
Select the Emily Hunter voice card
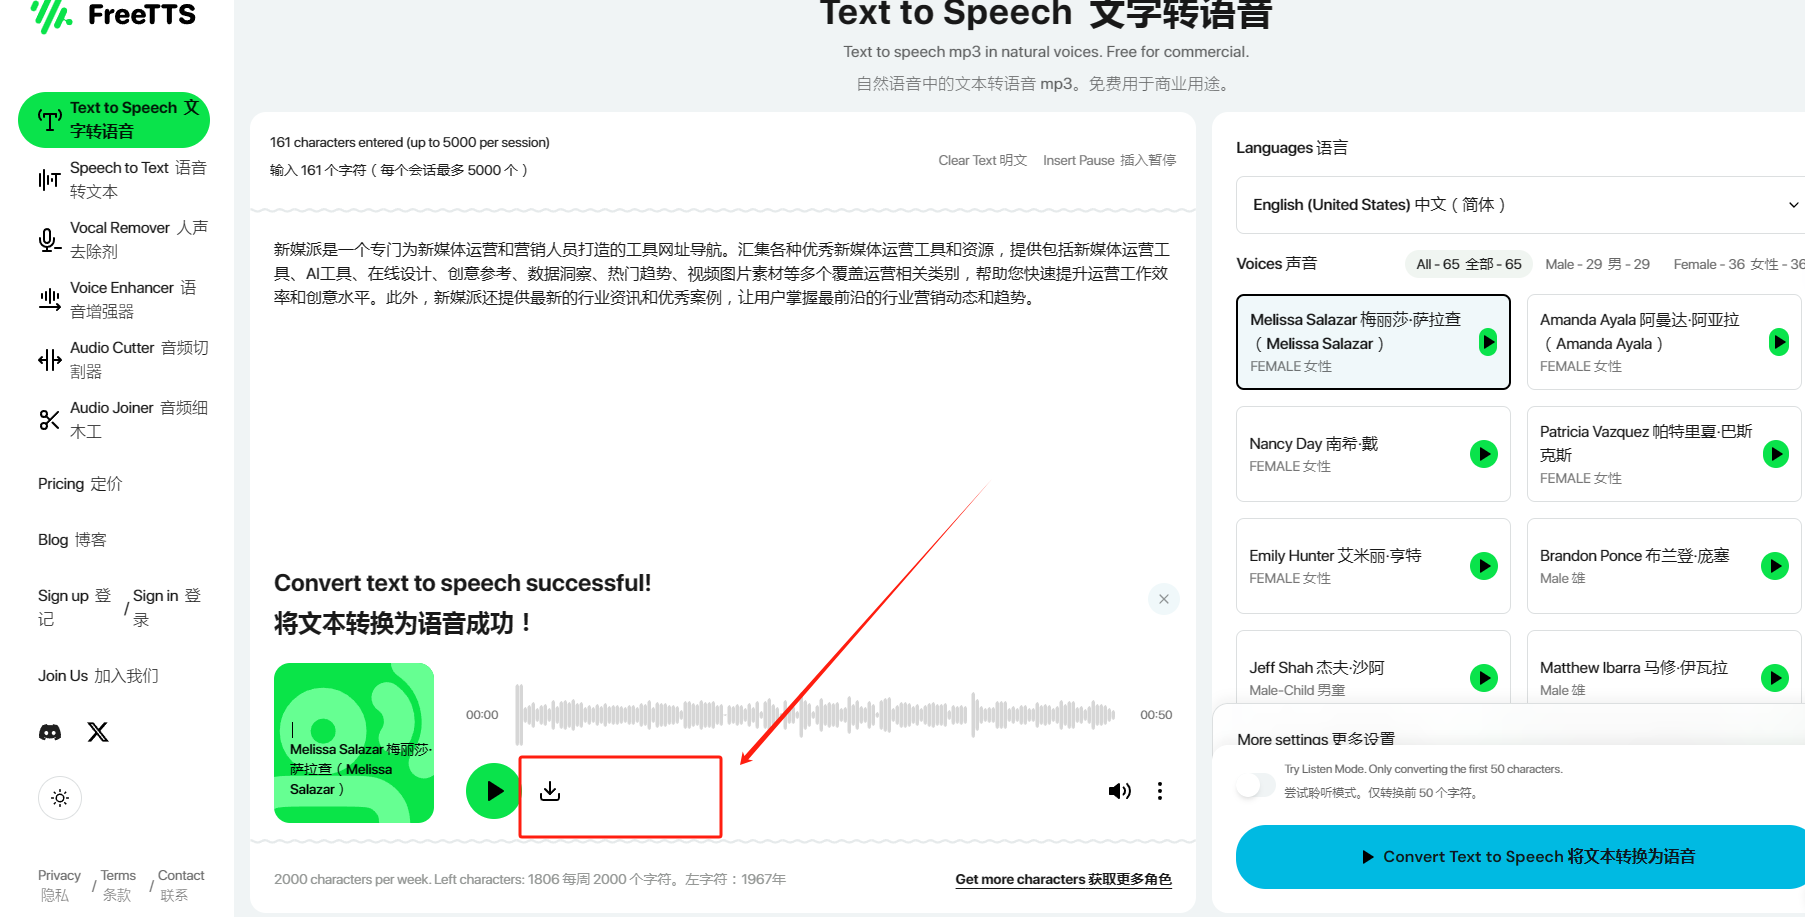click(1373, 566)
